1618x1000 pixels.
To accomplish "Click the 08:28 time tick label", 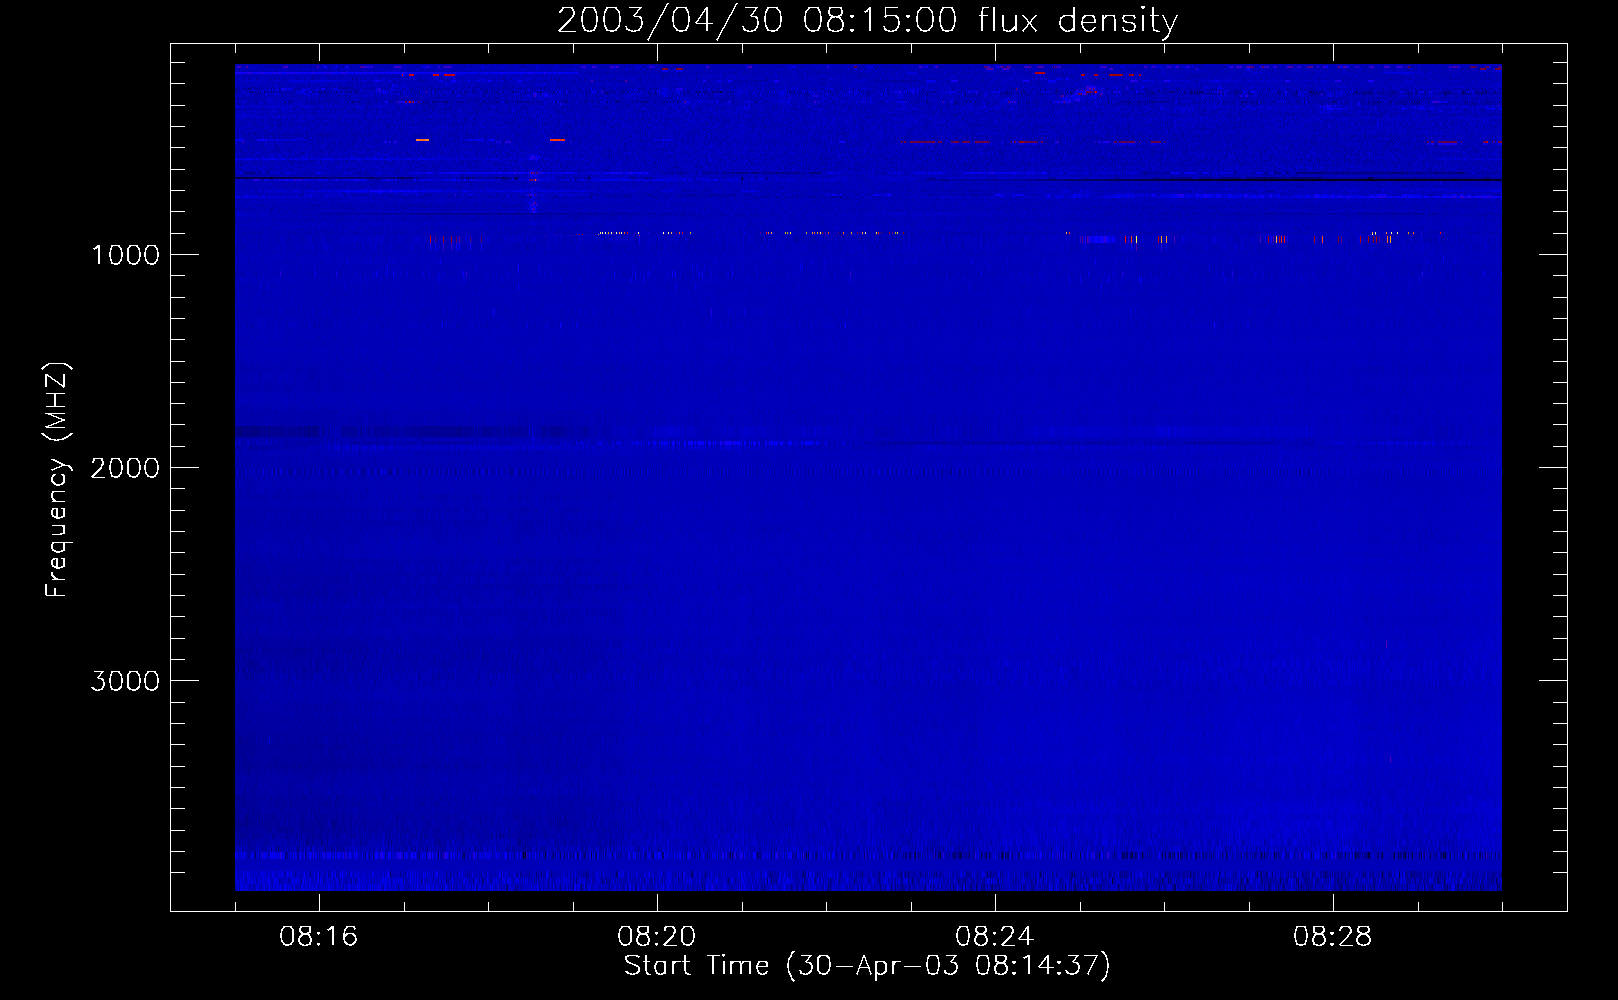I will (x=1333, y=936).
